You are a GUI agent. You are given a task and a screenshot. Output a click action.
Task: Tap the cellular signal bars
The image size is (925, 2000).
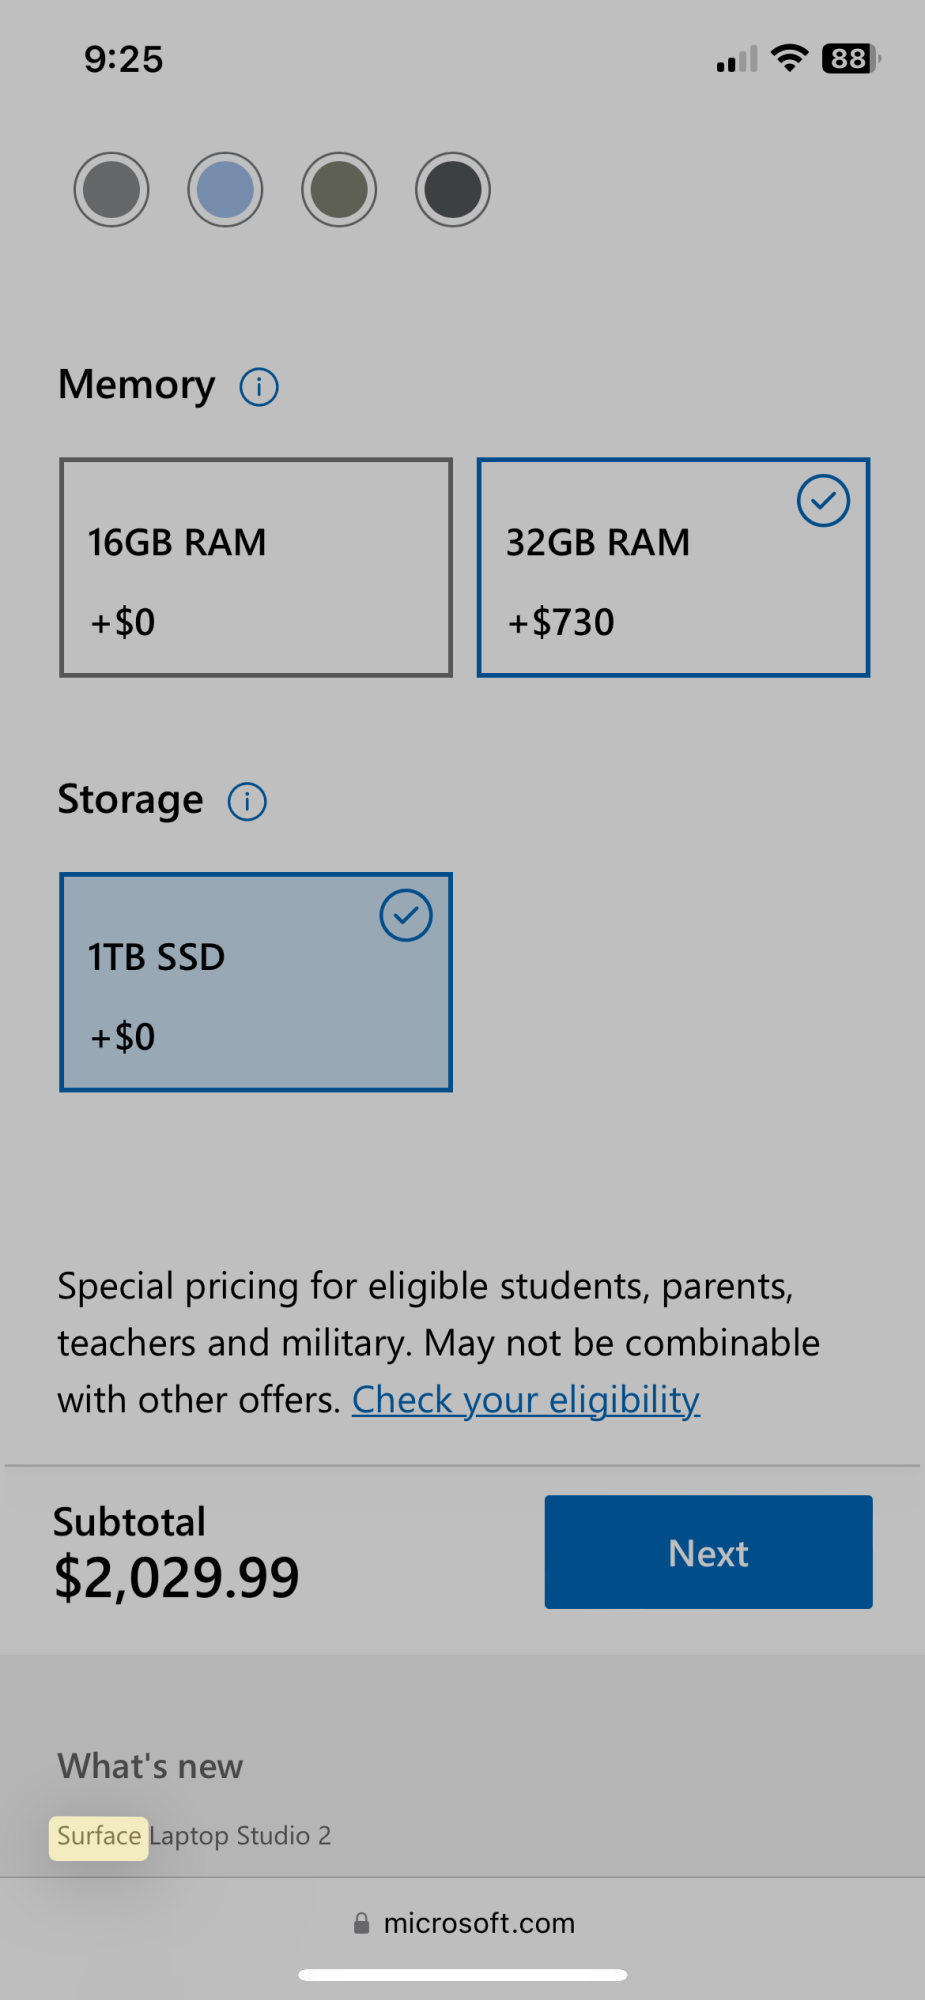pos(737,60)
